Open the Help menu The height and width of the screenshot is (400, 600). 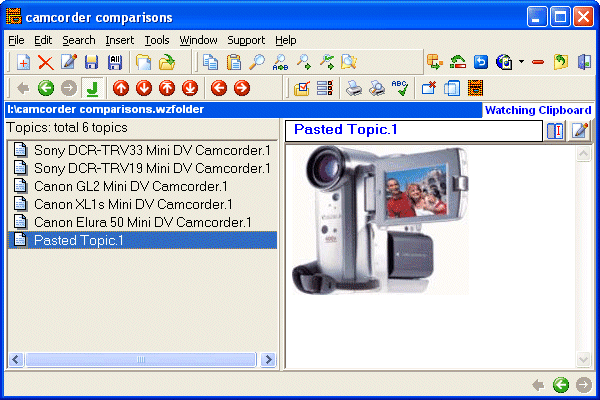285,40
